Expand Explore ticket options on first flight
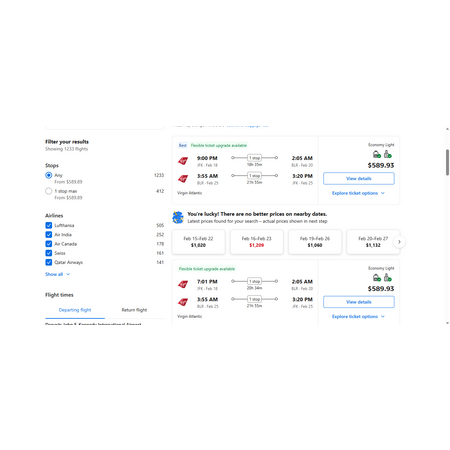 click(x=358, y=193)
